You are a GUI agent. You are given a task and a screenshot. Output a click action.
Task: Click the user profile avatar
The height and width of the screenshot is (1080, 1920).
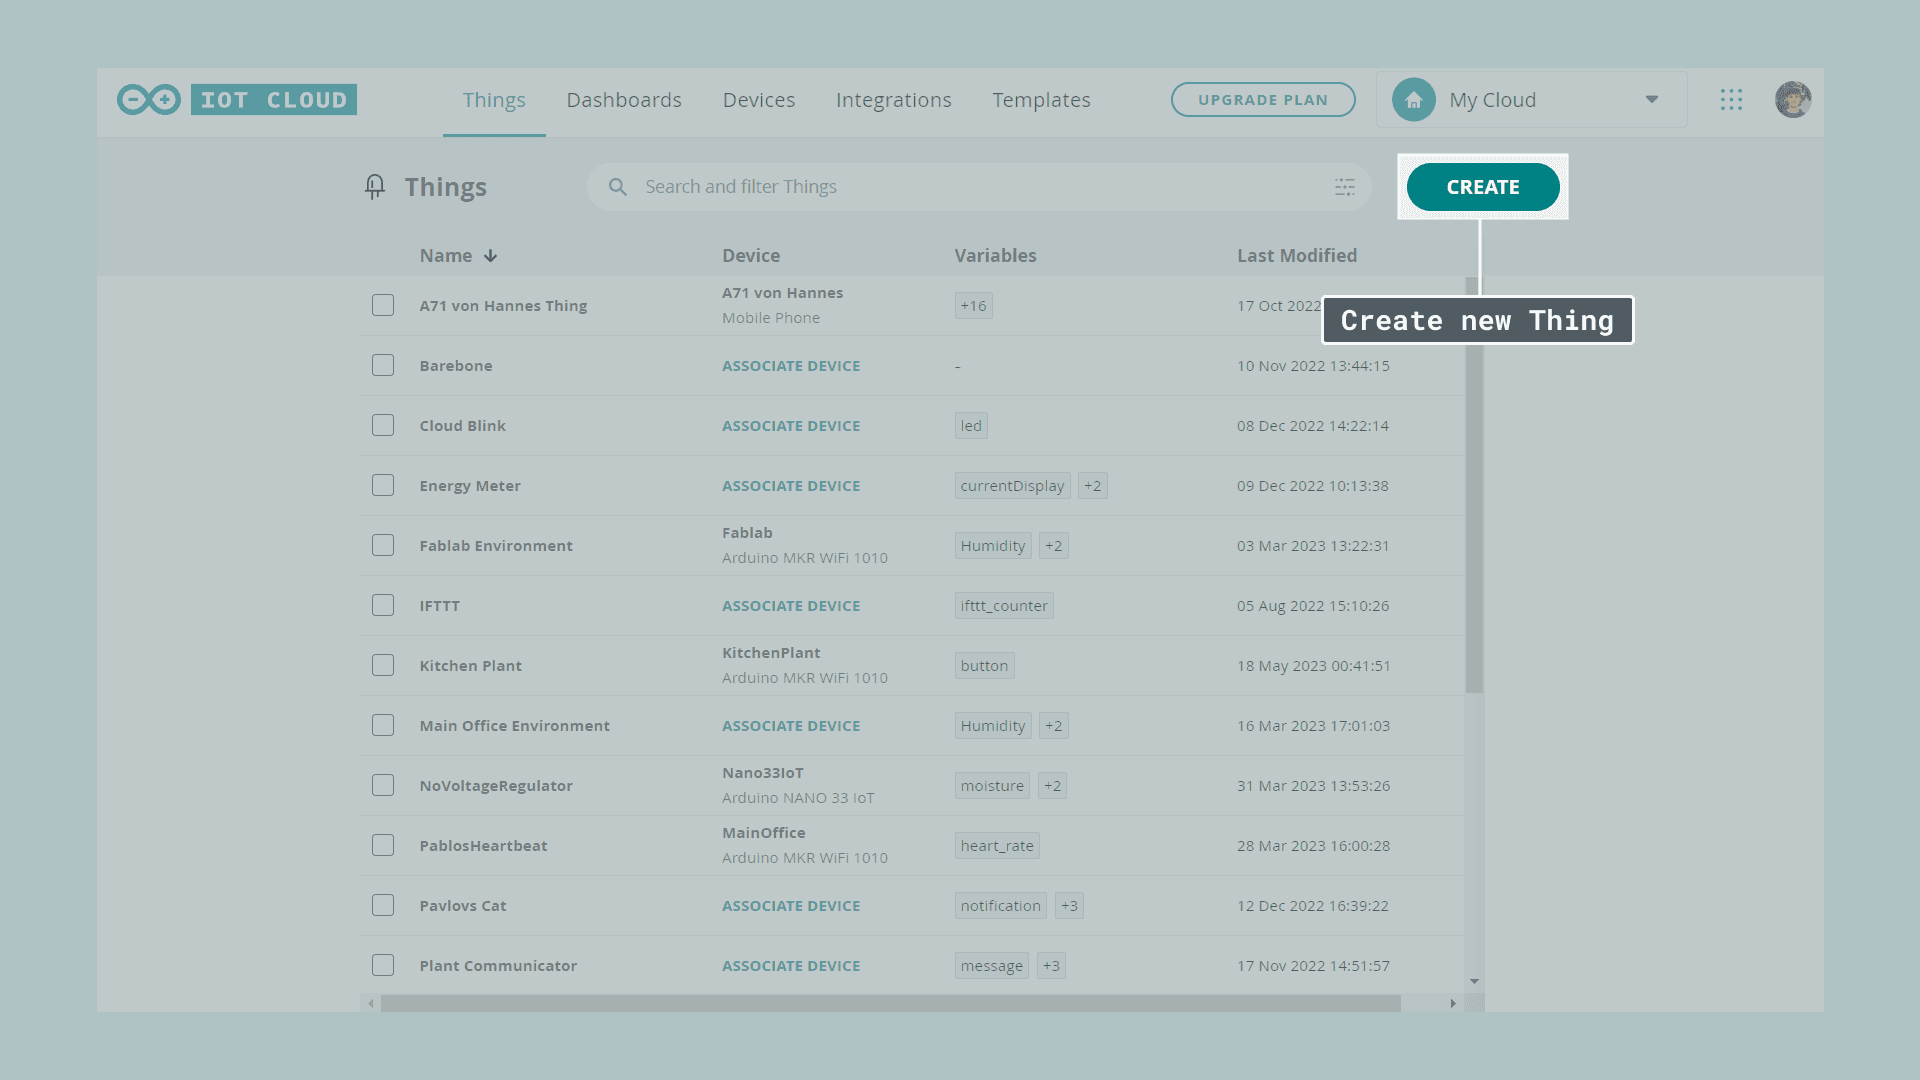coord(1792,100)
